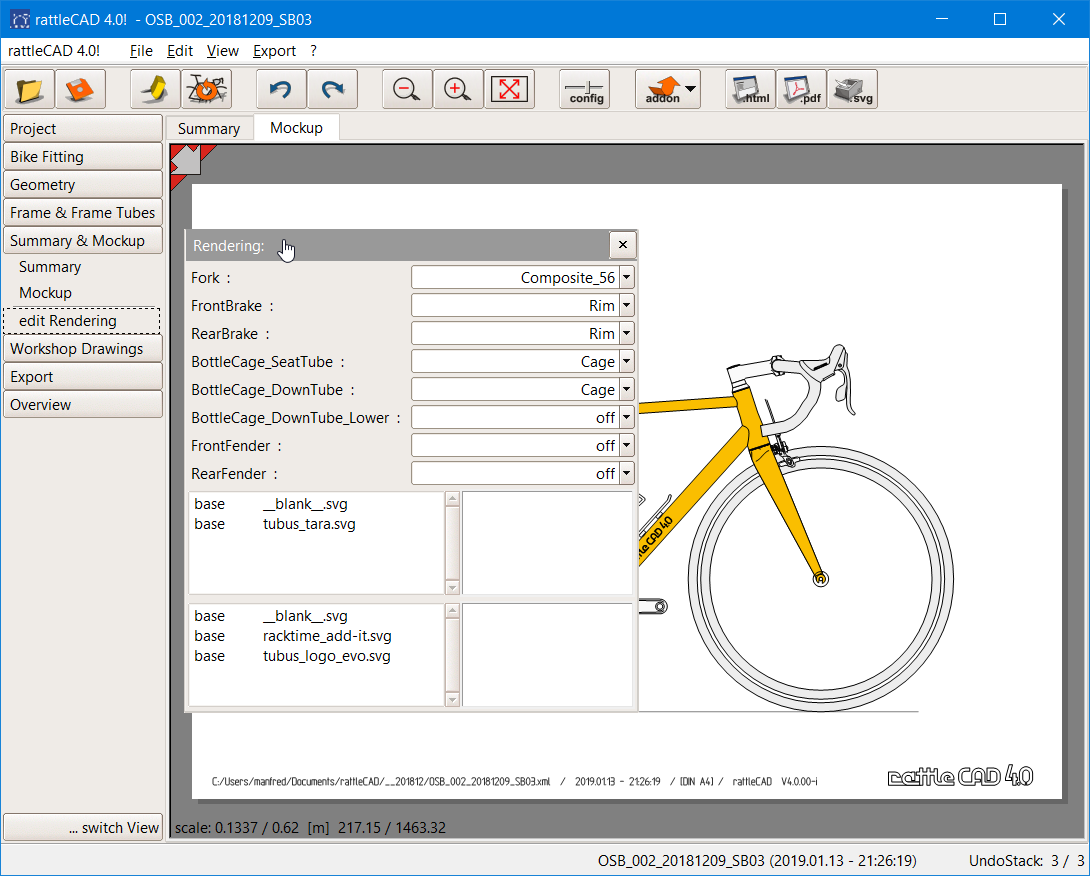Image resolution: width=1090 pixels, height=876 pixels.
Task: Expand the FrontFender dropdown
Action: point(627,446)
